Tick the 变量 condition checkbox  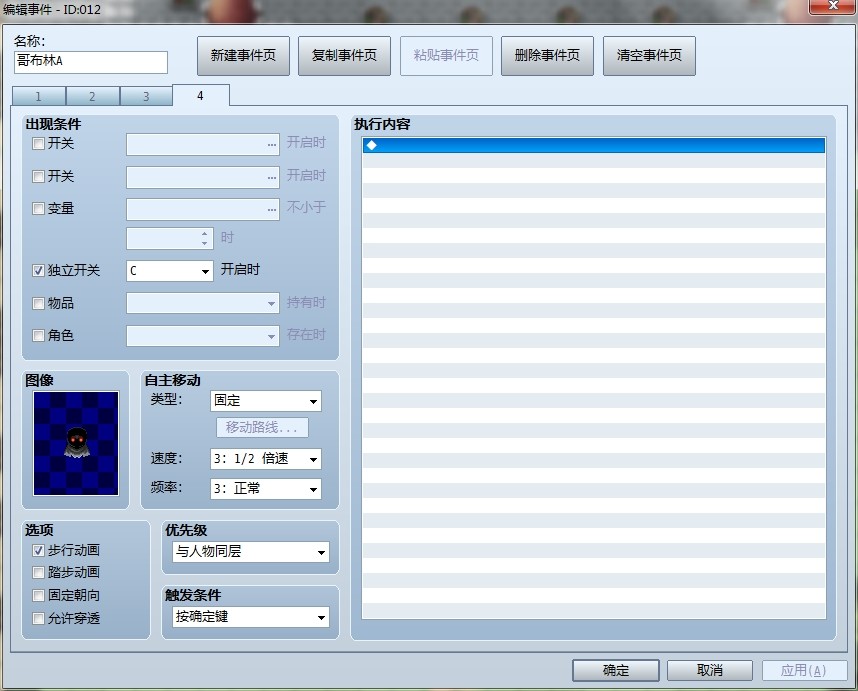click(38, 208)
